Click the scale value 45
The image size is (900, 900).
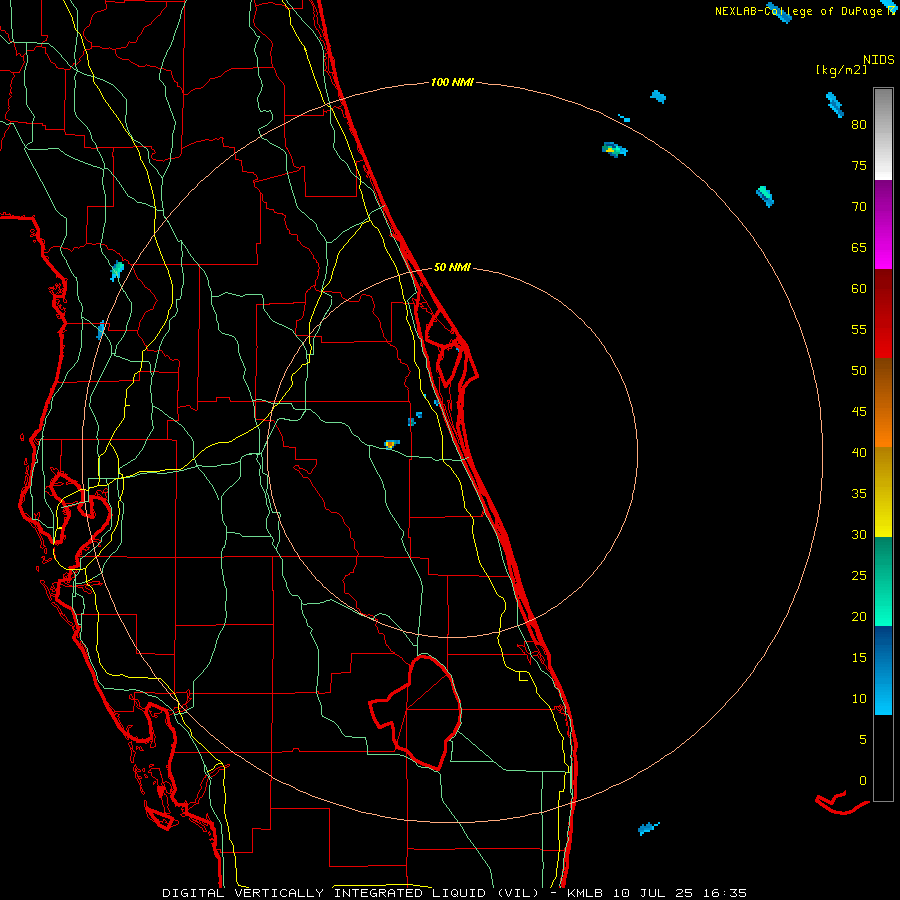click(x=859, y=412)
